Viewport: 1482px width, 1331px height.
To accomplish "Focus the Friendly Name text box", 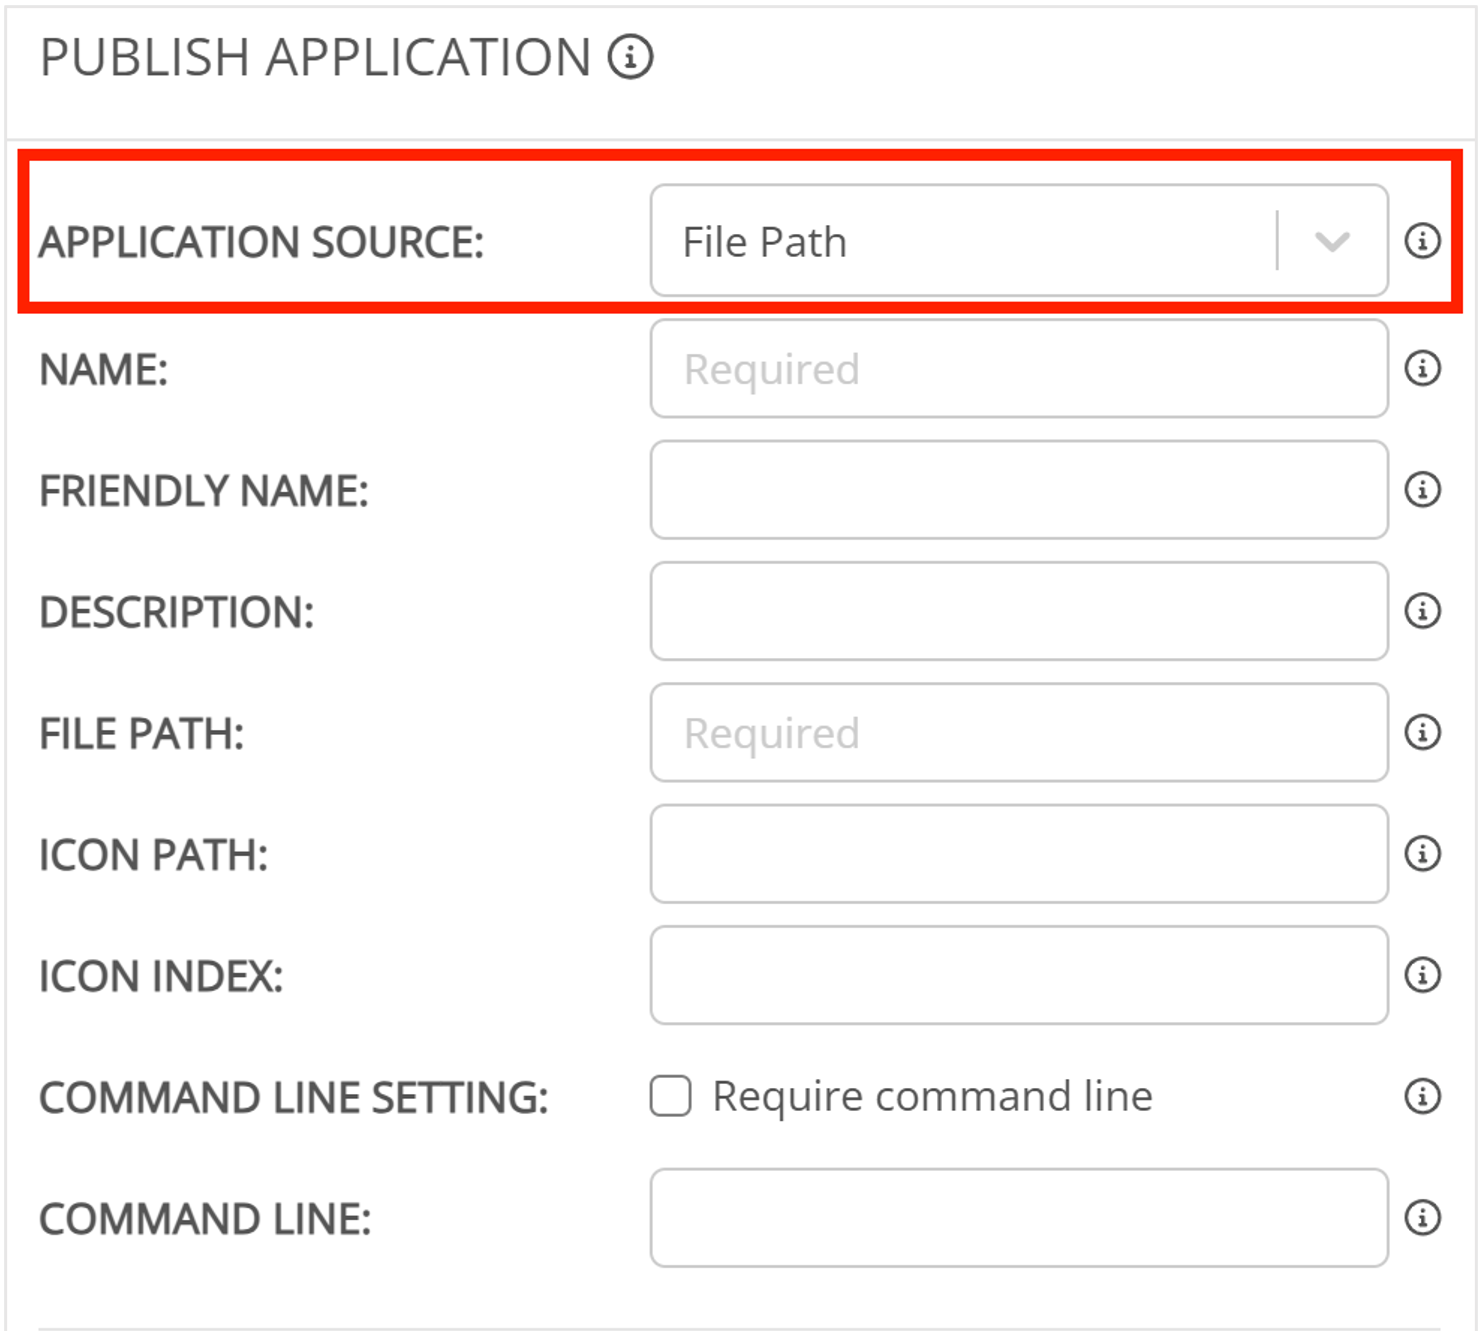I will pos(1018,490).
